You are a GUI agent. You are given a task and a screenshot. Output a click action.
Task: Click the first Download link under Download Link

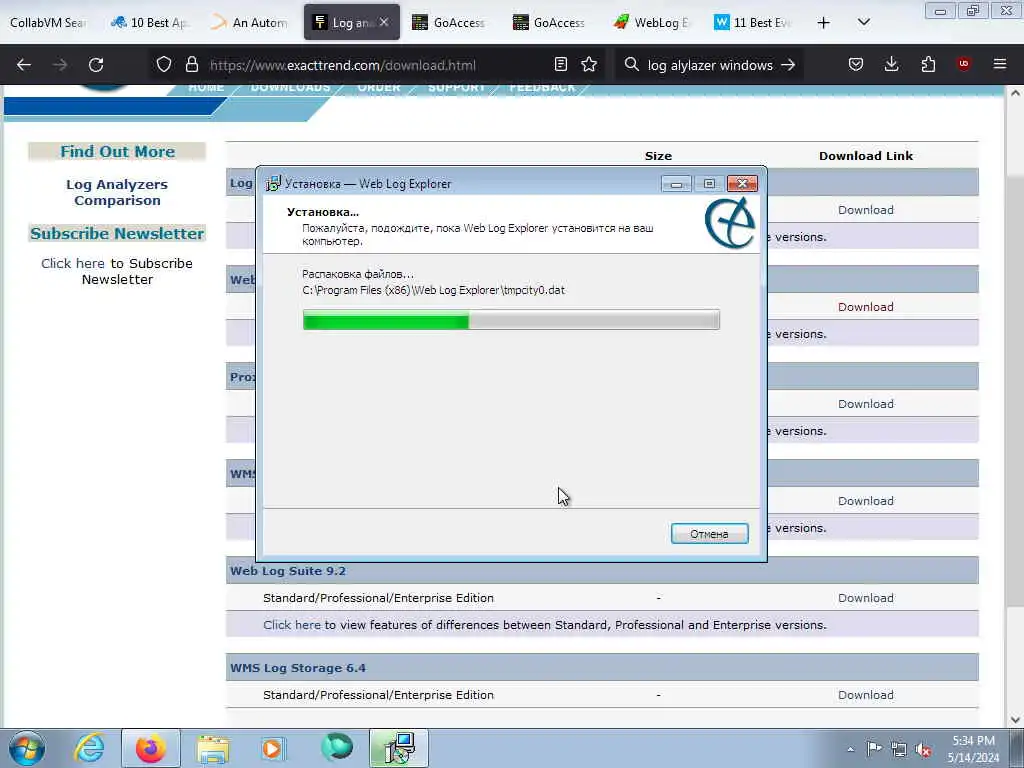(x=865, y=210)
